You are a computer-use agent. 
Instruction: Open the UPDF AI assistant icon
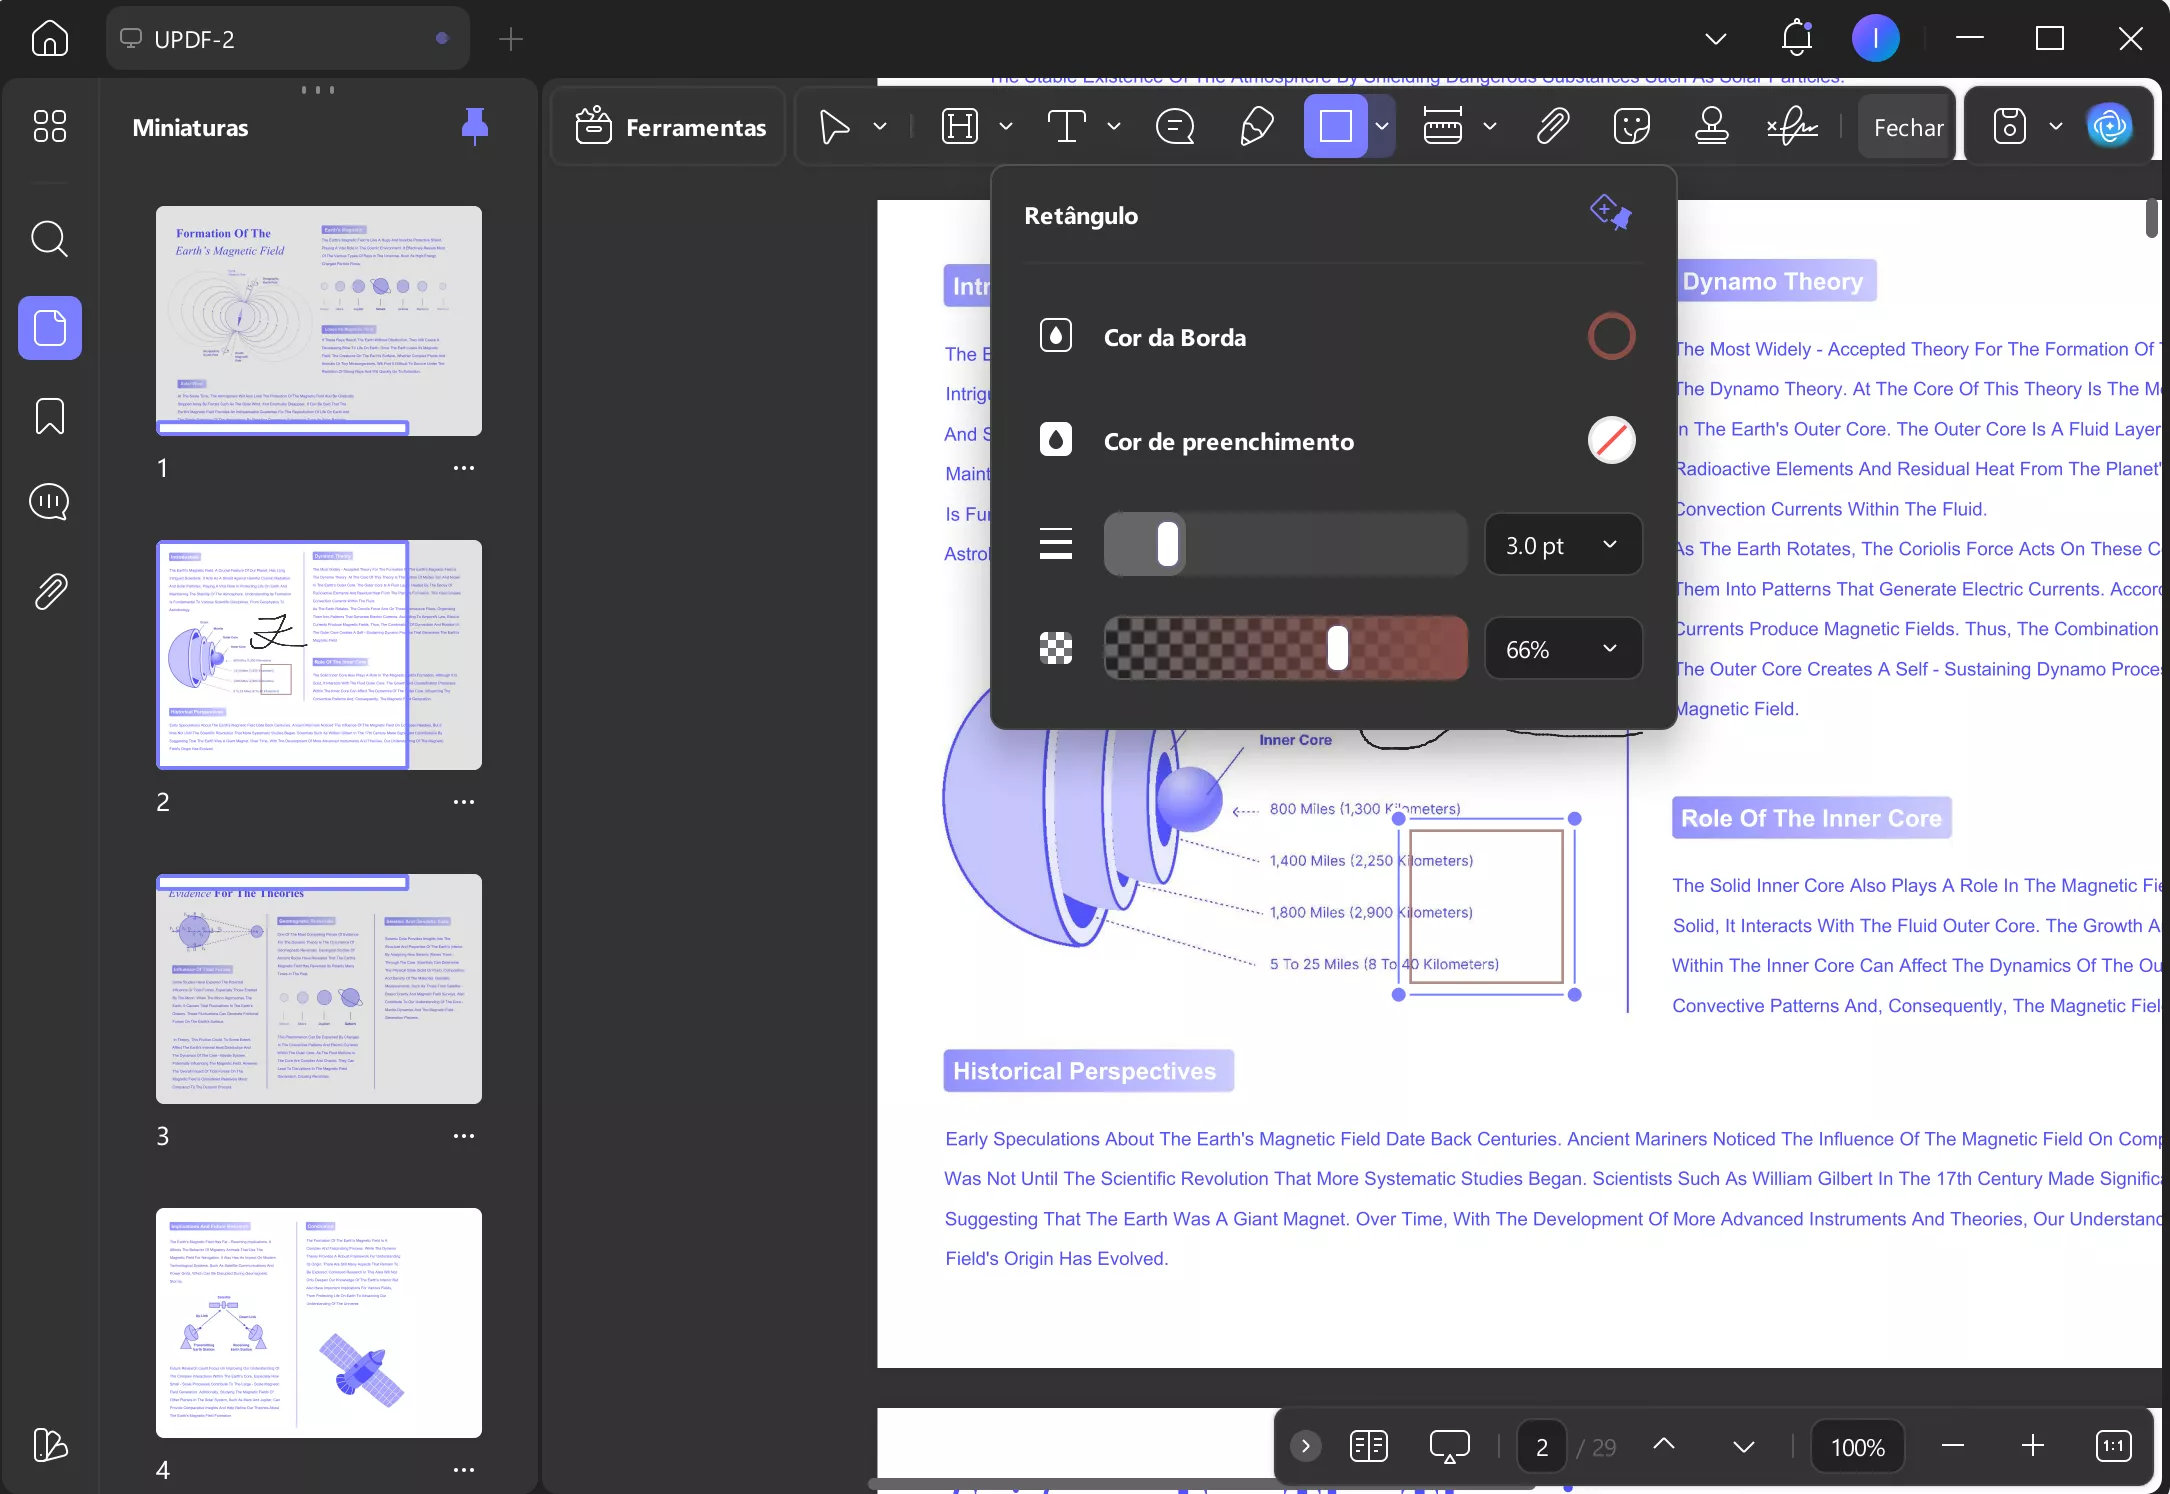[x=2110, y=127]
